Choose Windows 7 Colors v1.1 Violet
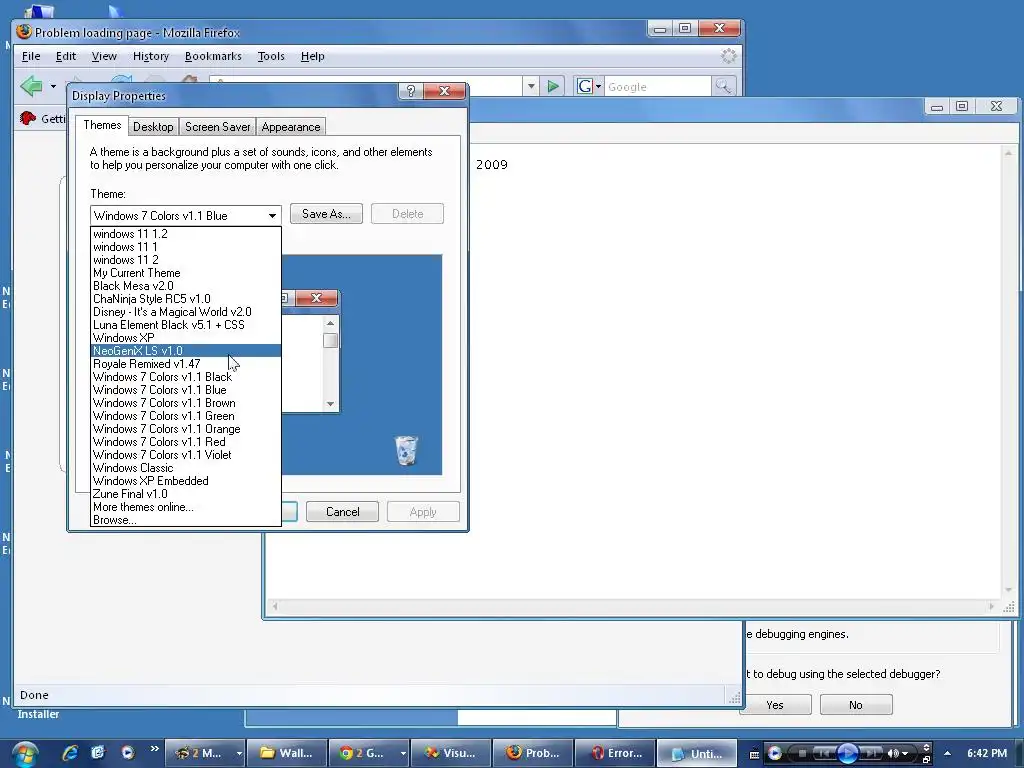1024x768 pixels. click(185, 455)
